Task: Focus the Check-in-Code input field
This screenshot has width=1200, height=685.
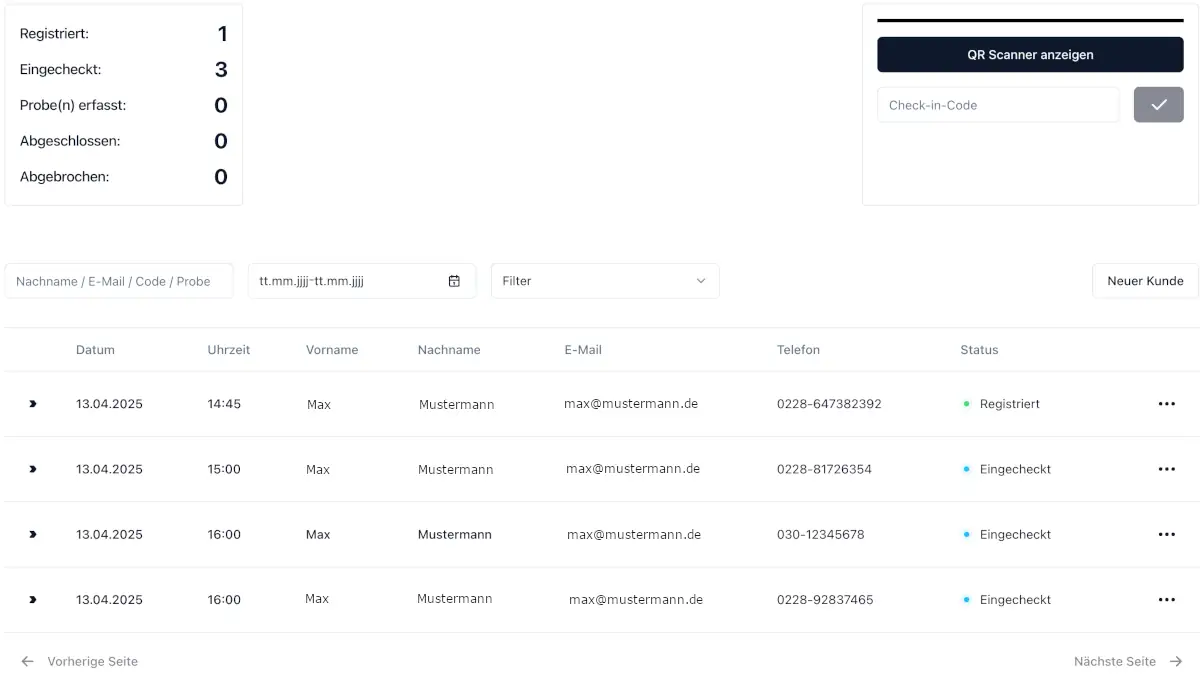Action: click(997, 105)
